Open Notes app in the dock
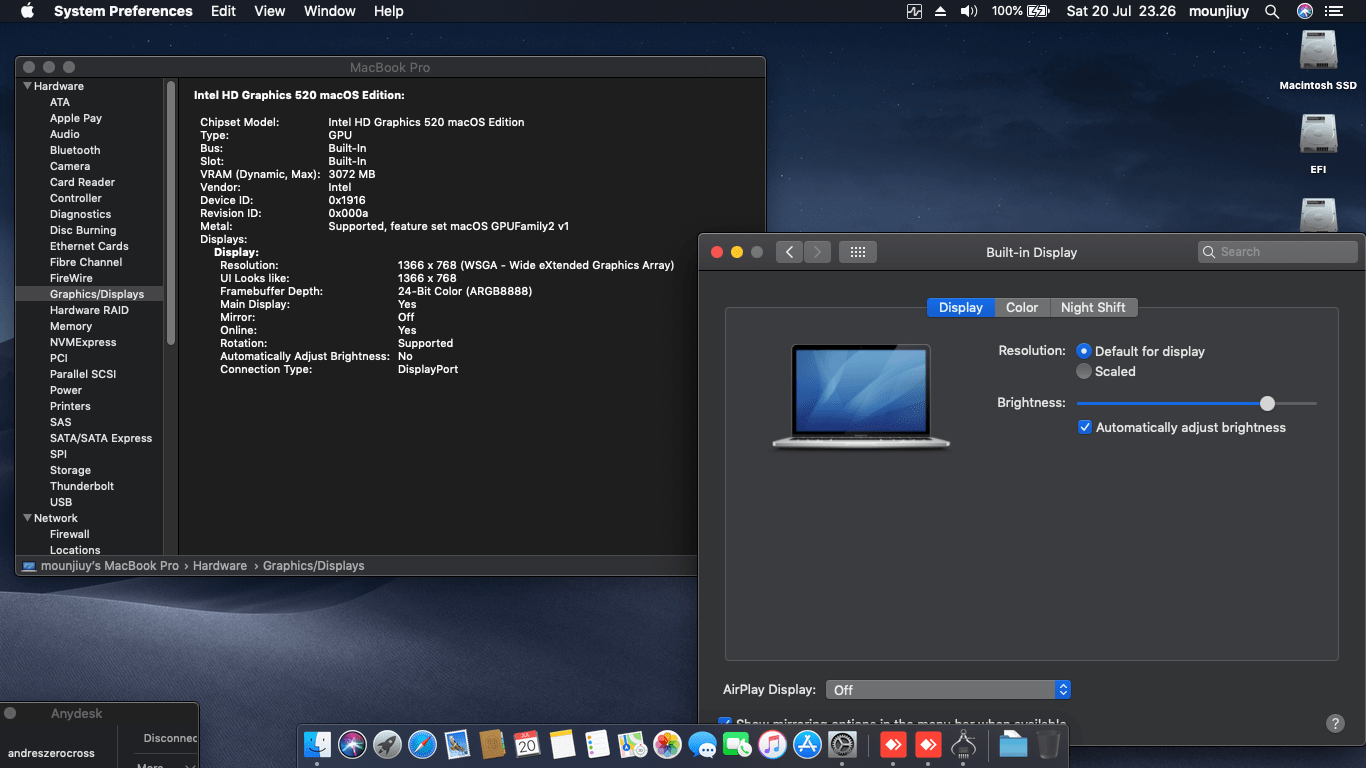 pyautogui.click(x=562, y=744)
